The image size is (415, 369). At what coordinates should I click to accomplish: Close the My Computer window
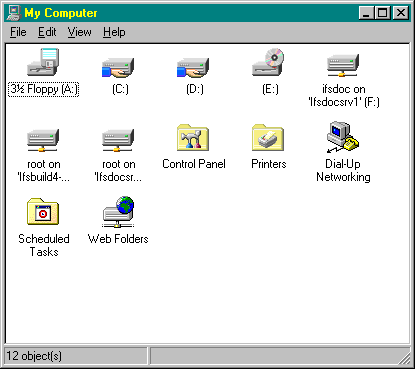click(400, 13)
